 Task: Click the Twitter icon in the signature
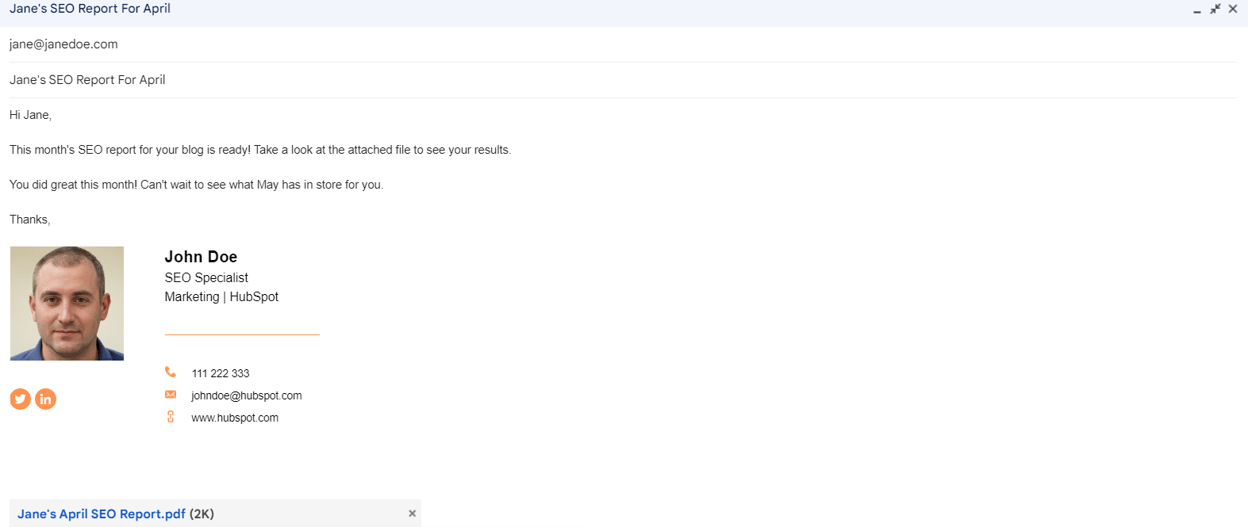click(x=20, y=399)
